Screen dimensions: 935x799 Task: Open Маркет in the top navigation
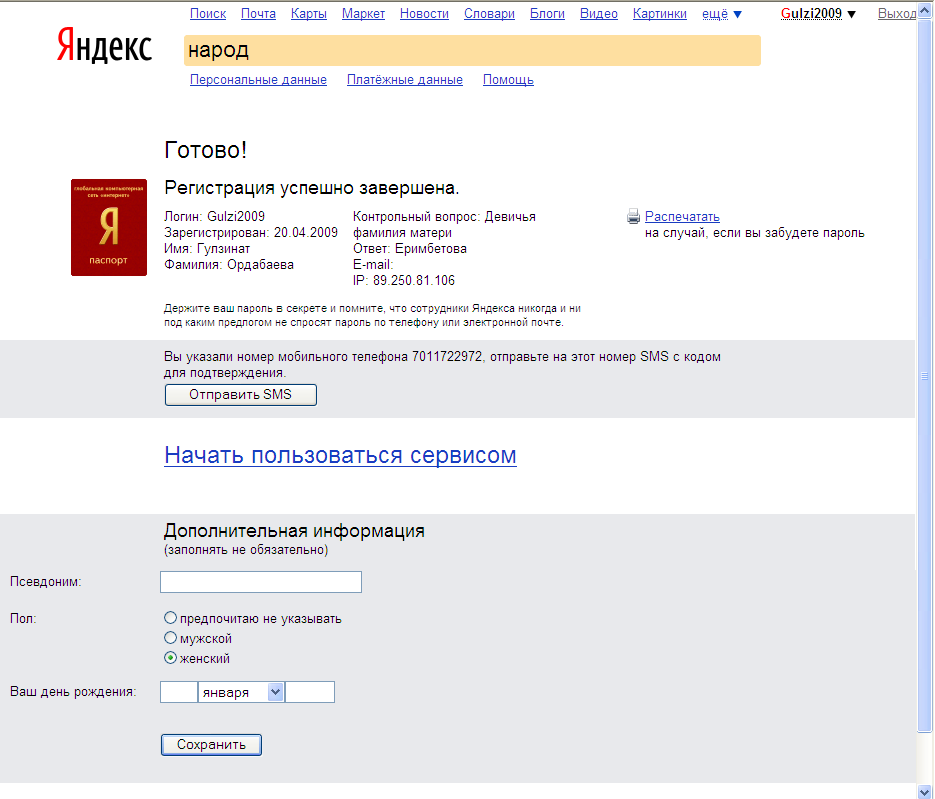(363, 14)
